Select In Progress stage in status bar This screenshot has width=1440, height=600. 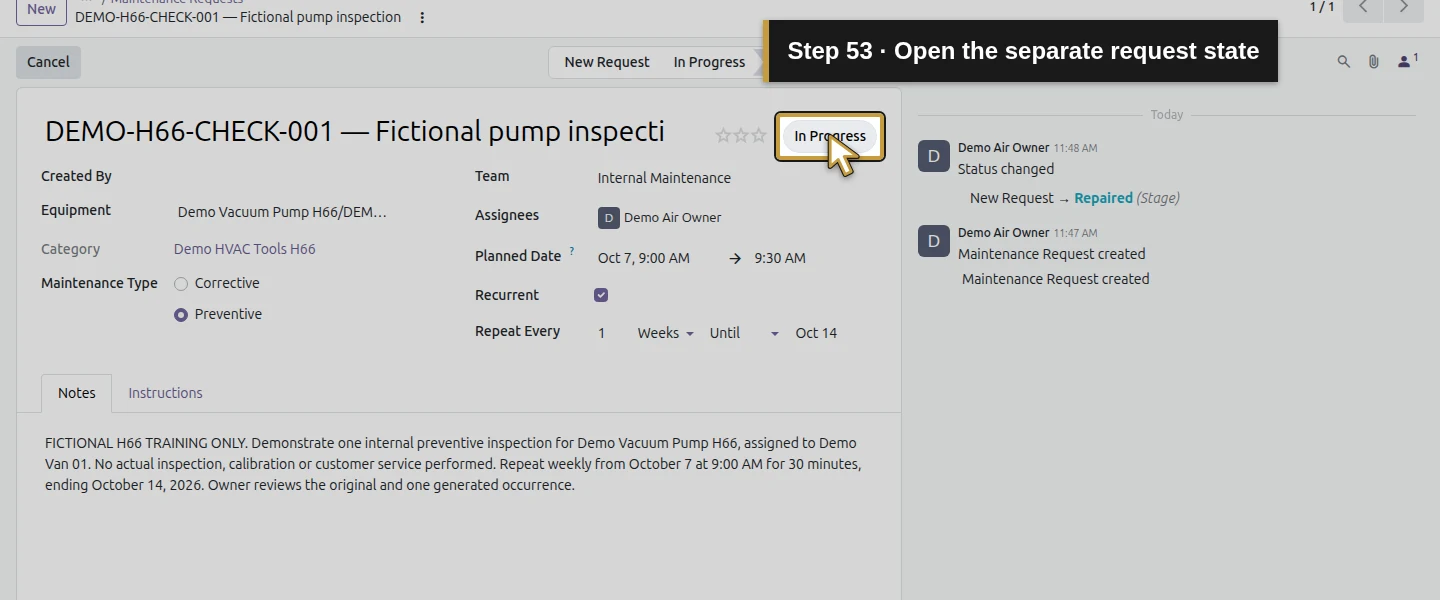(709, 62)
